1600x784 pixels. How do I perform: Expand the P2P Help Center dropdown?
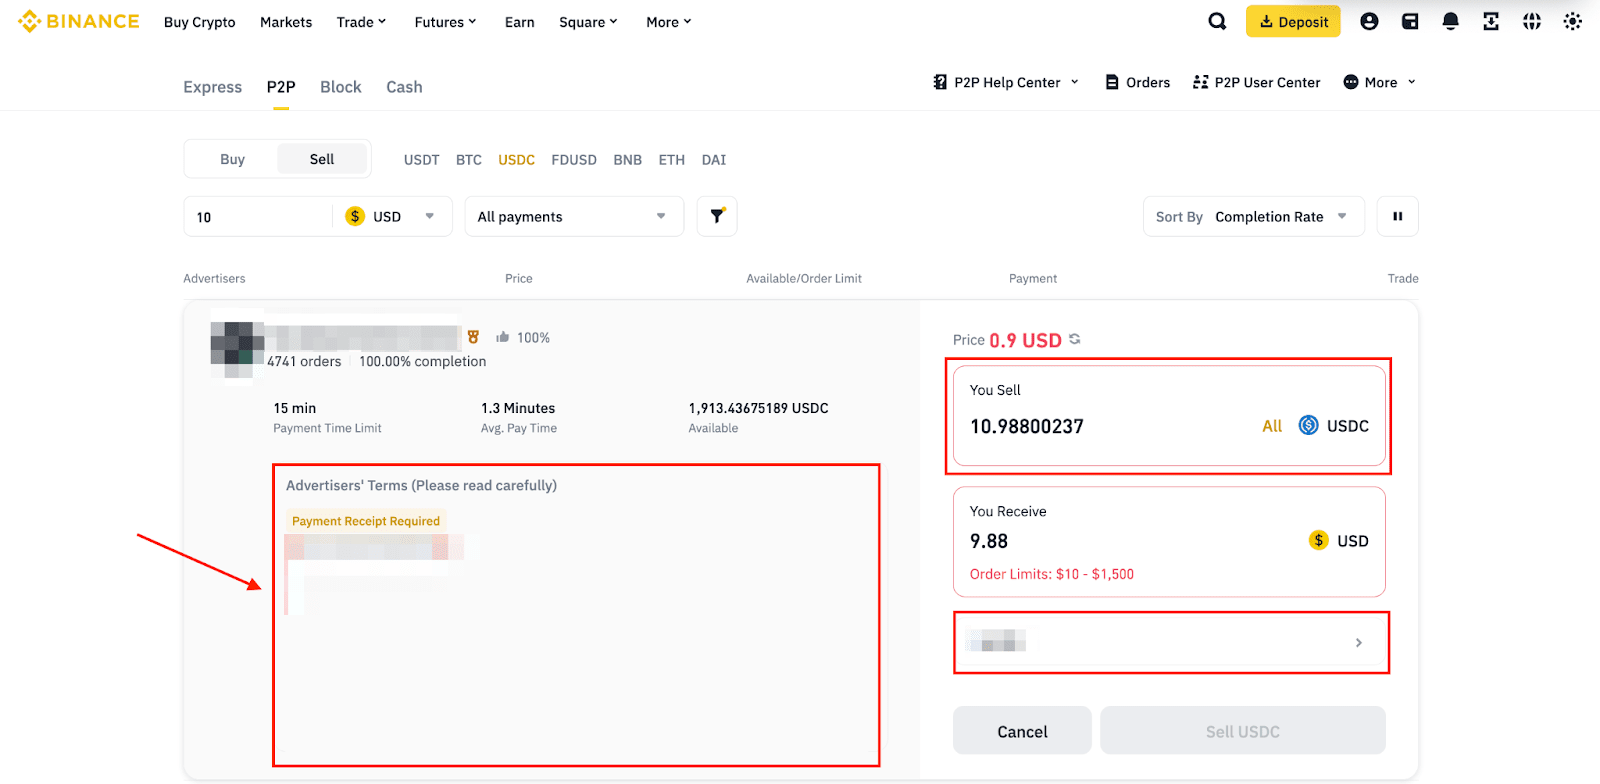click(x=1075, y=82)
